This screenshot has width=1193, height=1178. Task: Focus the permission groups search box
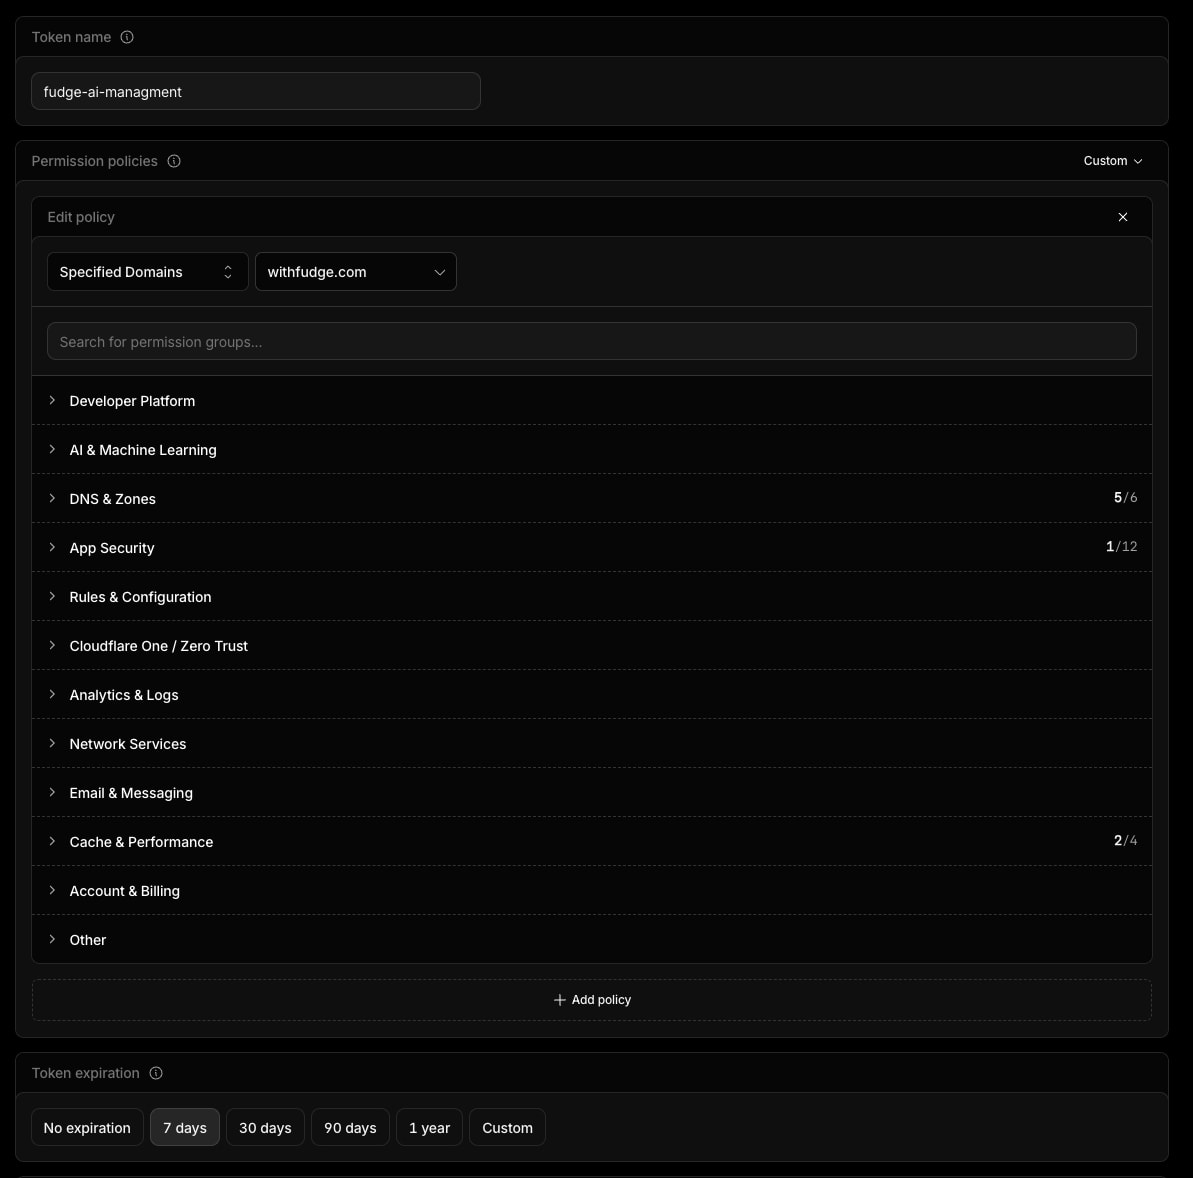592,341
